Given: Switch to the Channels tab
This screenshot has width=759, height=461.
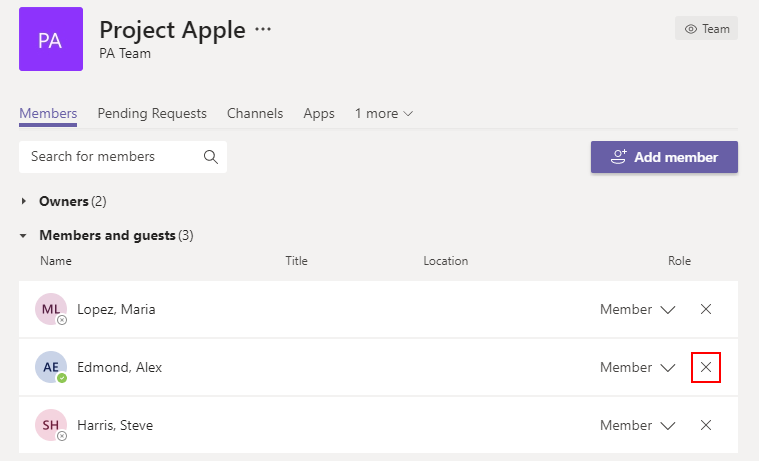Looking at the screenshot, I should 255,113.
